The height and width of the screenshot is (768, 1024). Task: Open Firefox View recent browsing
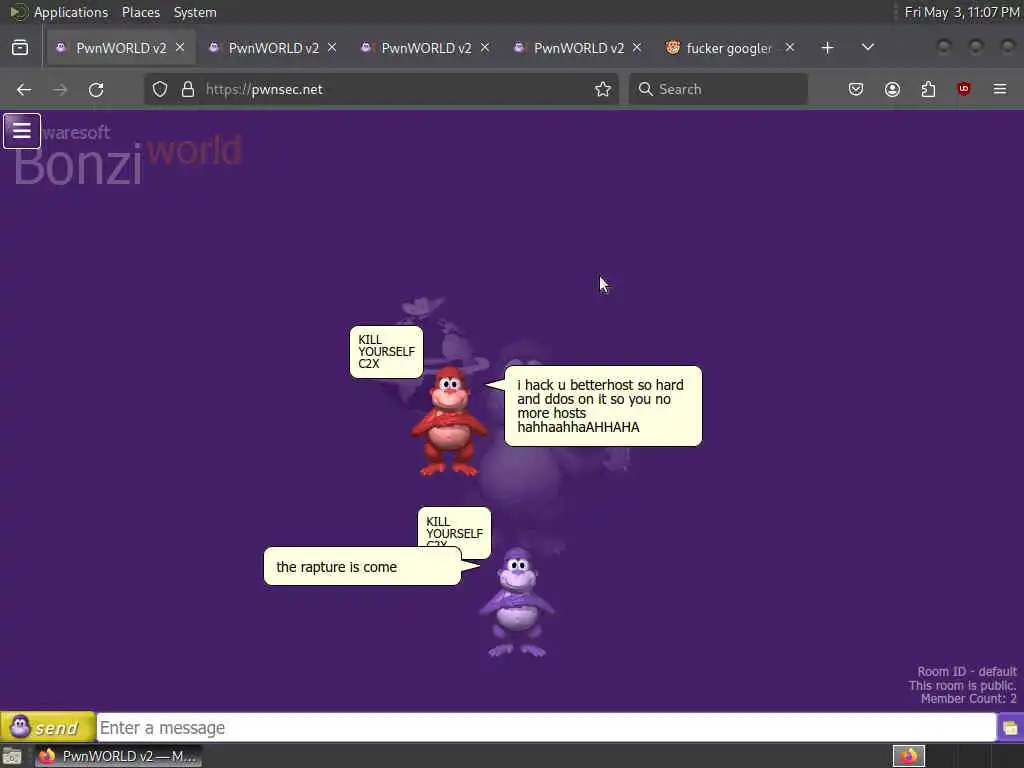[x=20, y=48]
